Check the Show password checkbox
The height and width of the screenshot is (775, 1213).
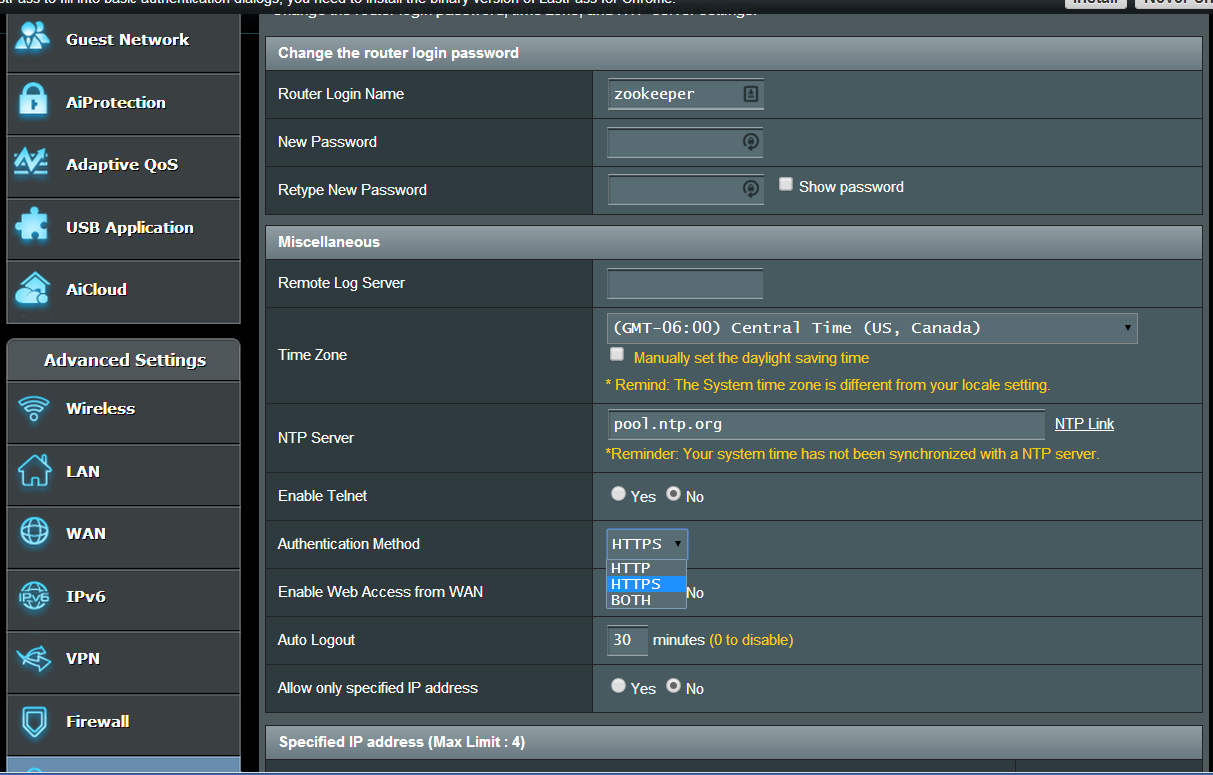pos(786,185)
